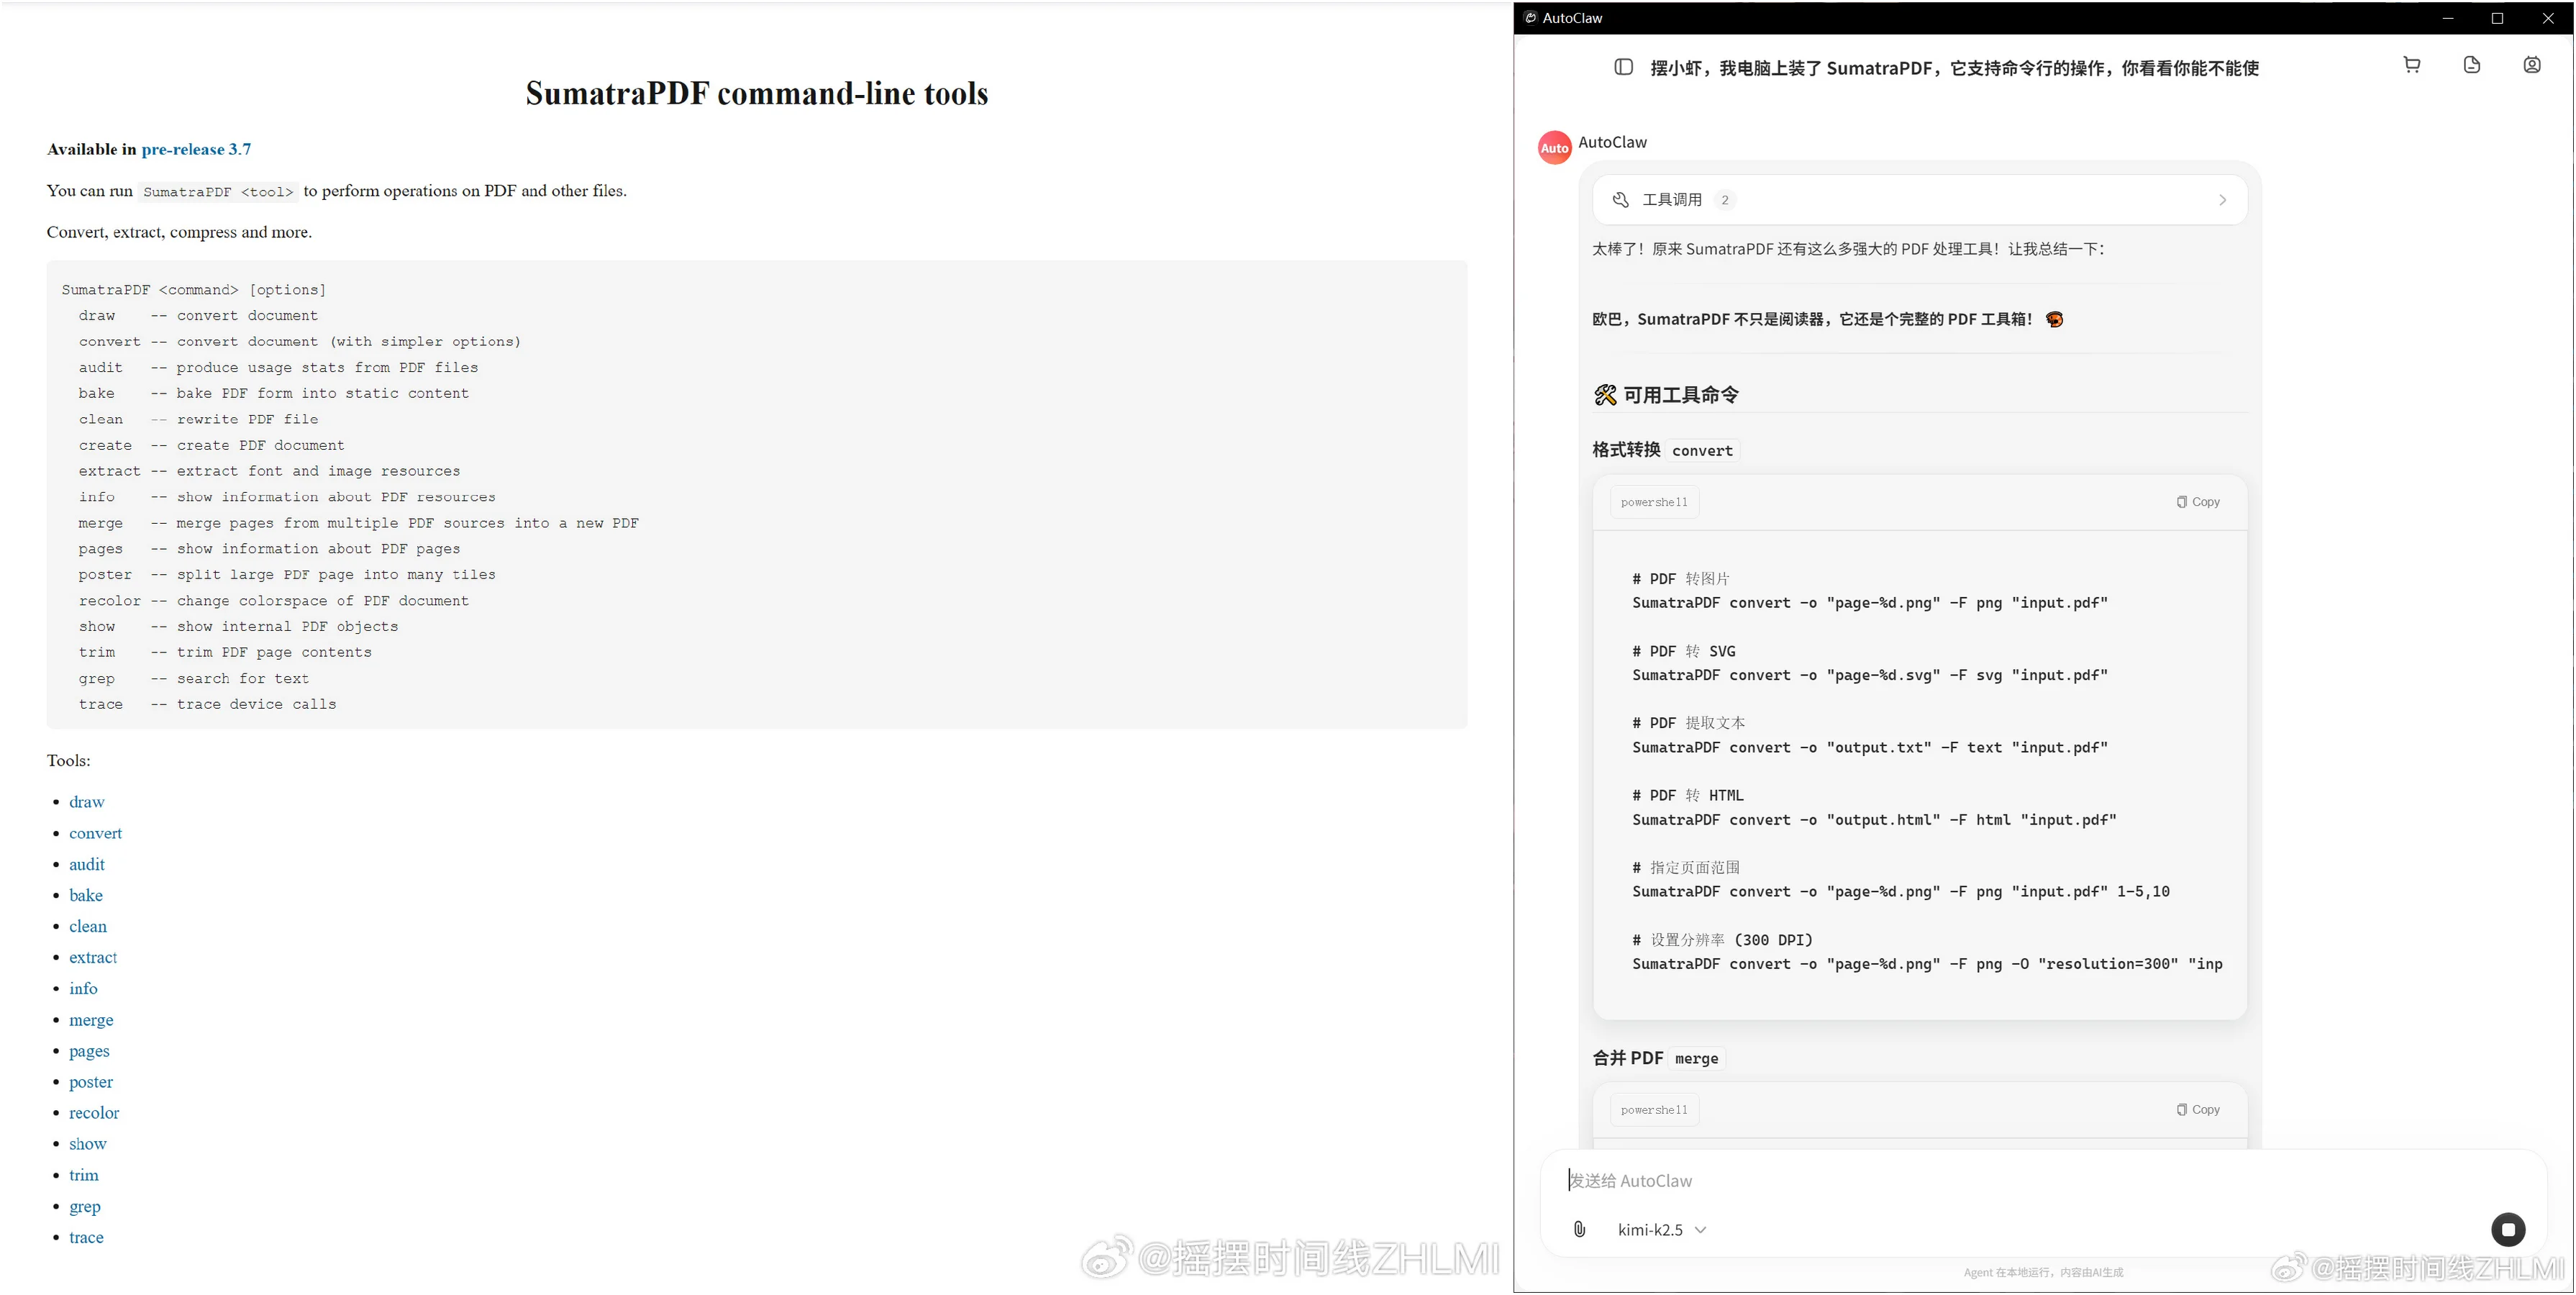Stop generation with the black stop button
2576x1295 pixels.
click(x=2508, y=1229)
